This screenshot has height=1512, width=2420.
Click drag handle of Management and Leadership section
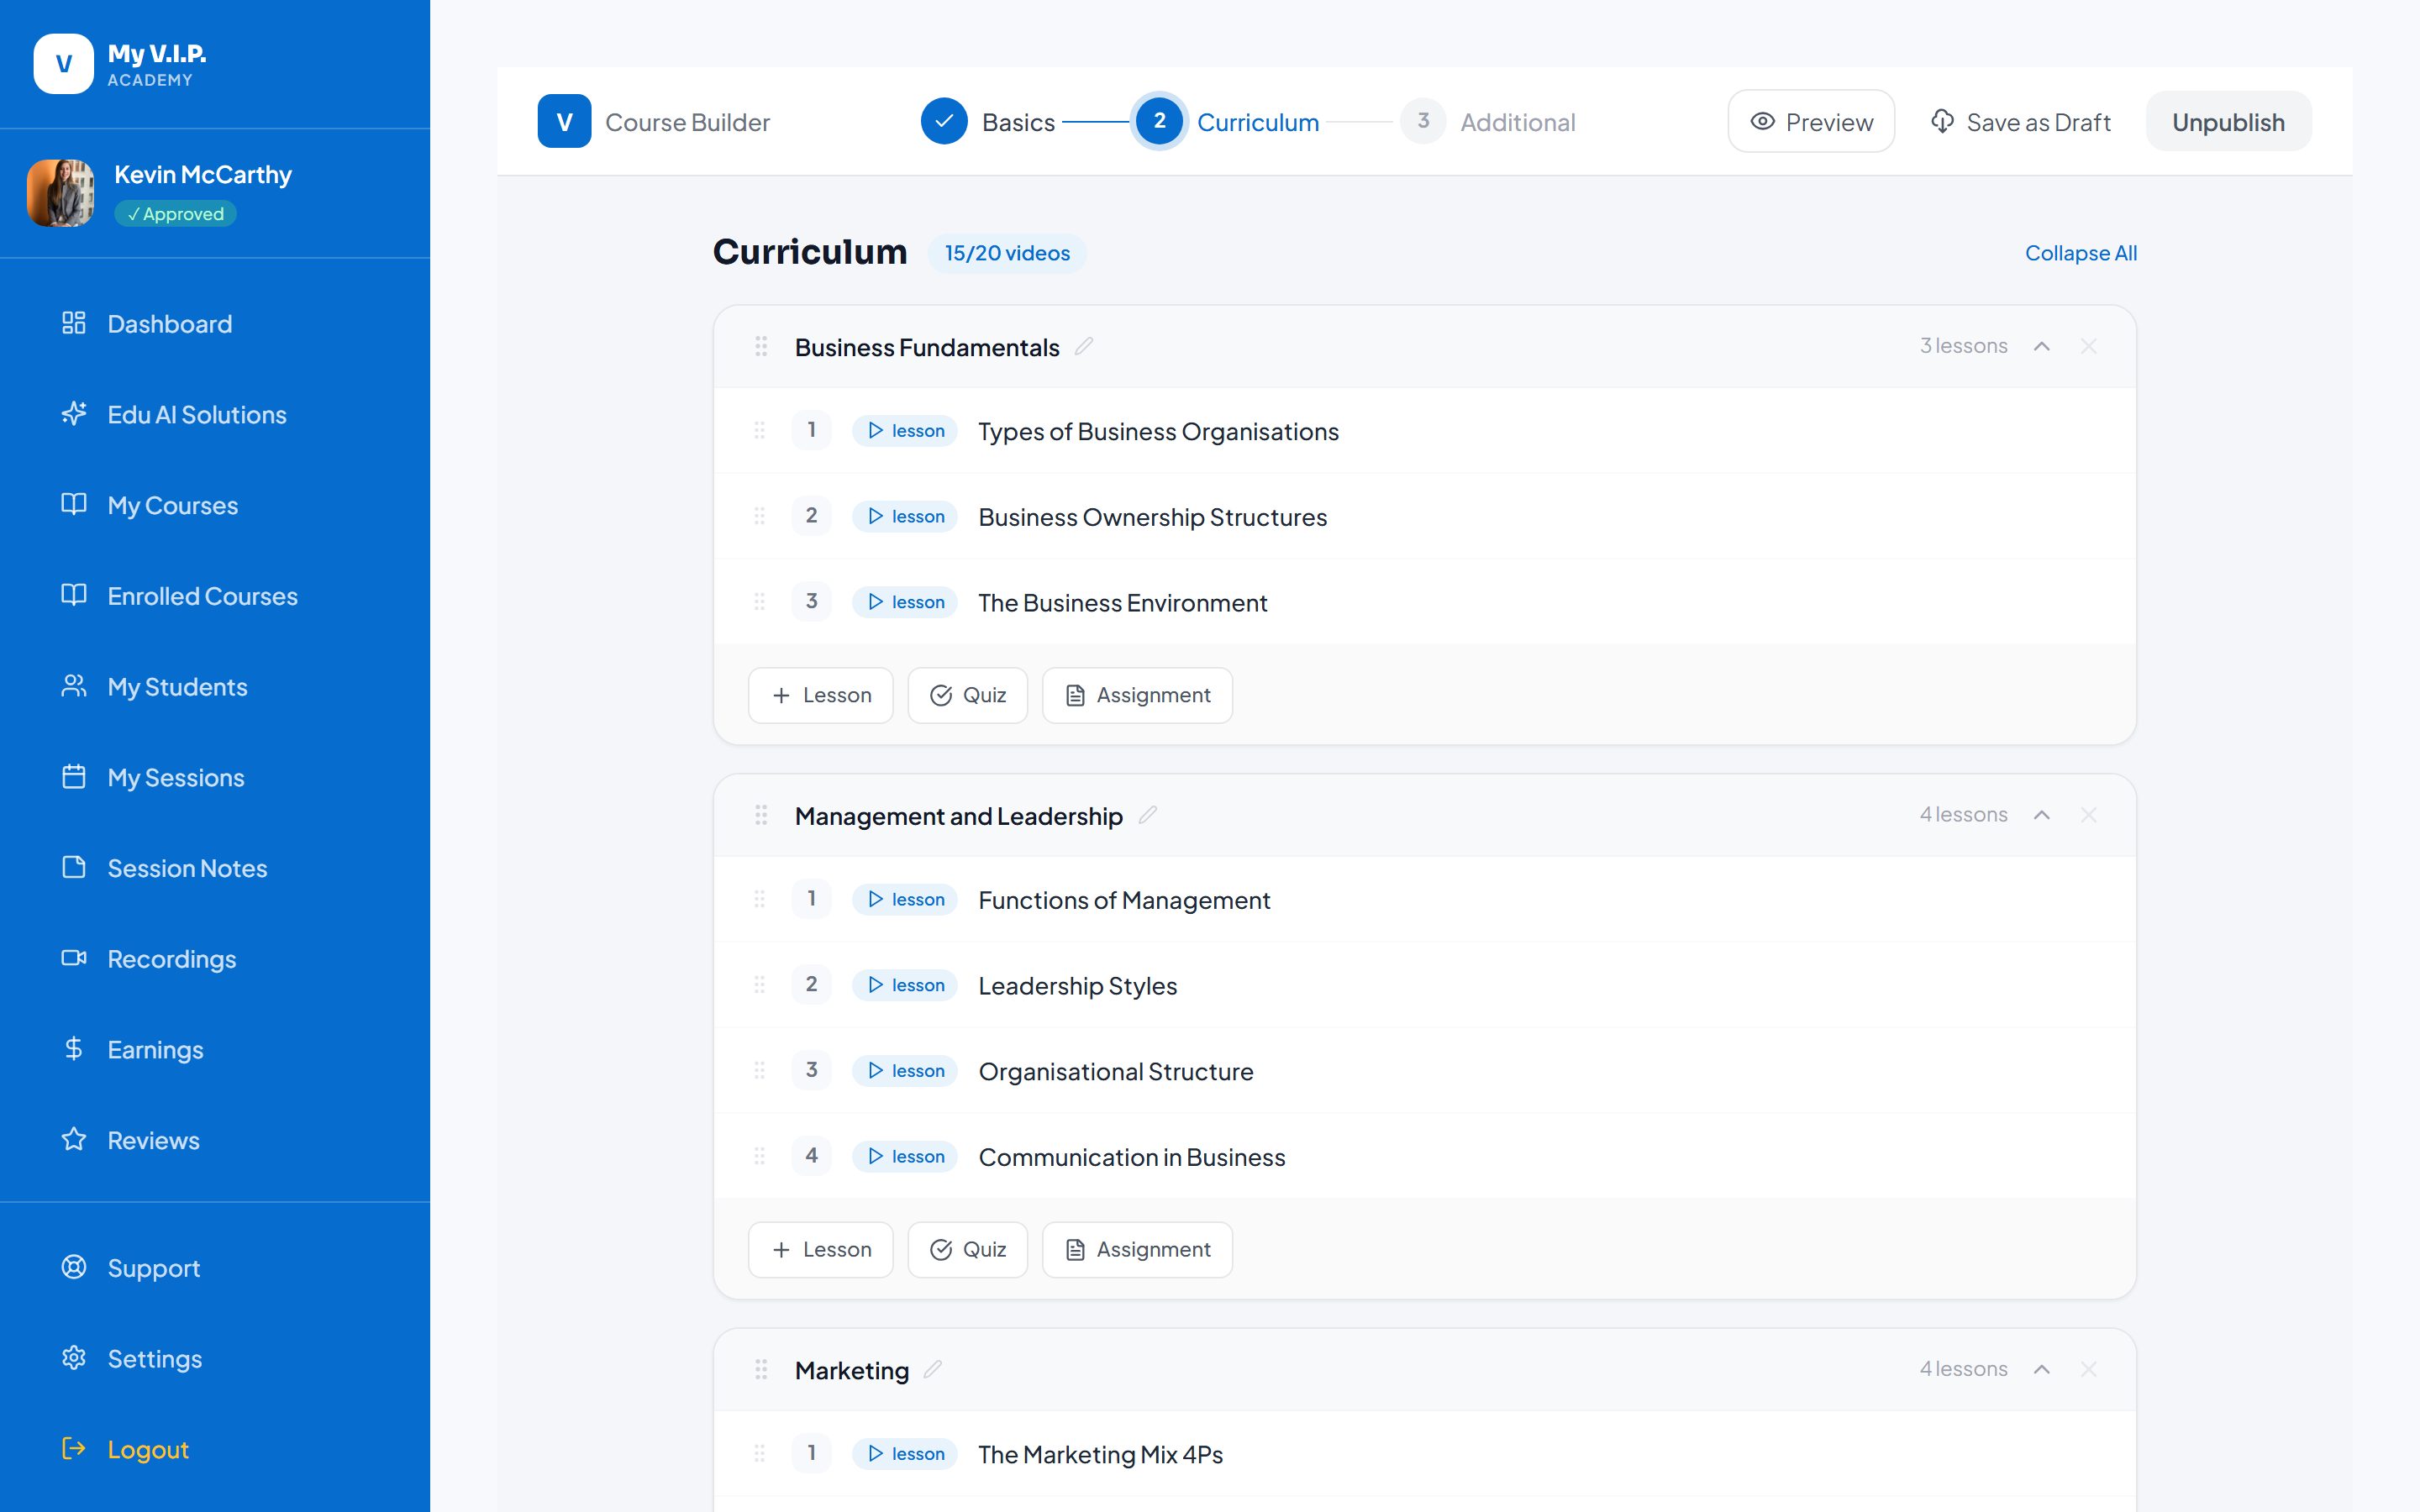761,815
